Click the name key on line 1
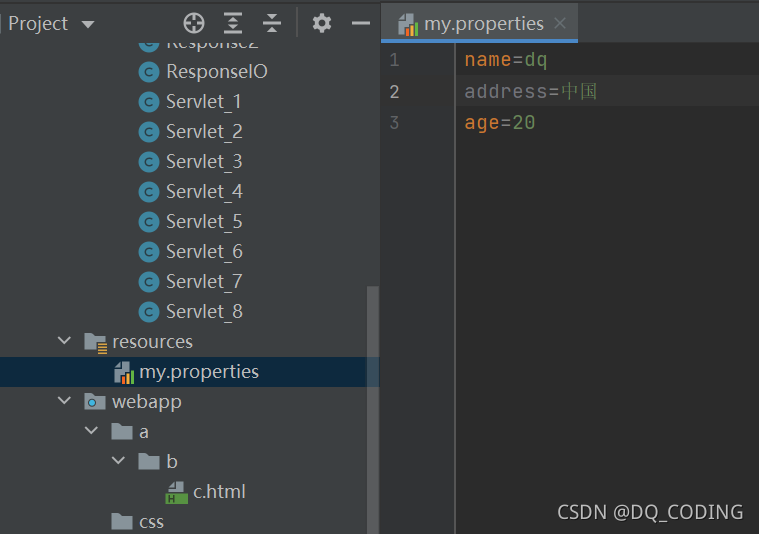 (x=488, y=60)
